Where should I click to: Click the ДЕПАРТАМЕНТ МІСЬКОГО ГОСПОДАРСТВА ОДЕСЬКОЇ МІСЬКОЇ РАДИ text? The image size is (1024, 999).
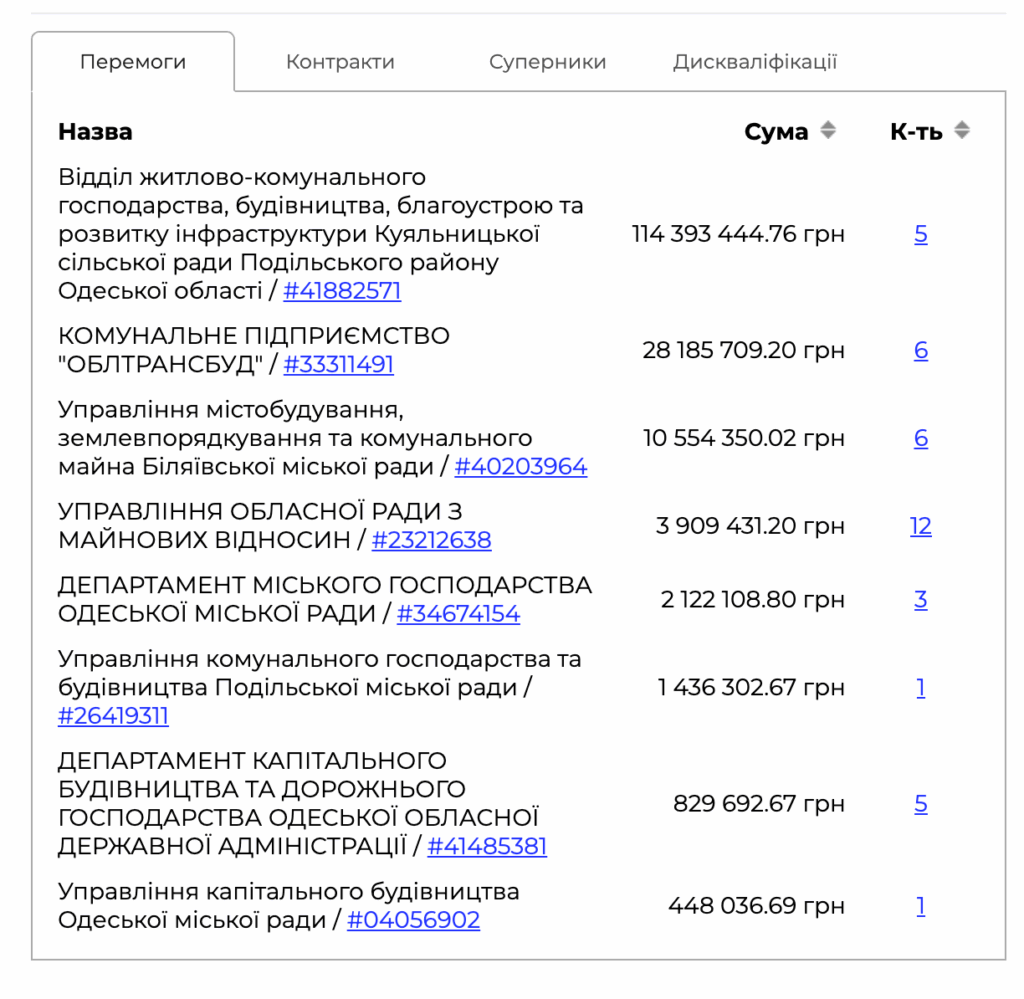click(x=325, y=599)
